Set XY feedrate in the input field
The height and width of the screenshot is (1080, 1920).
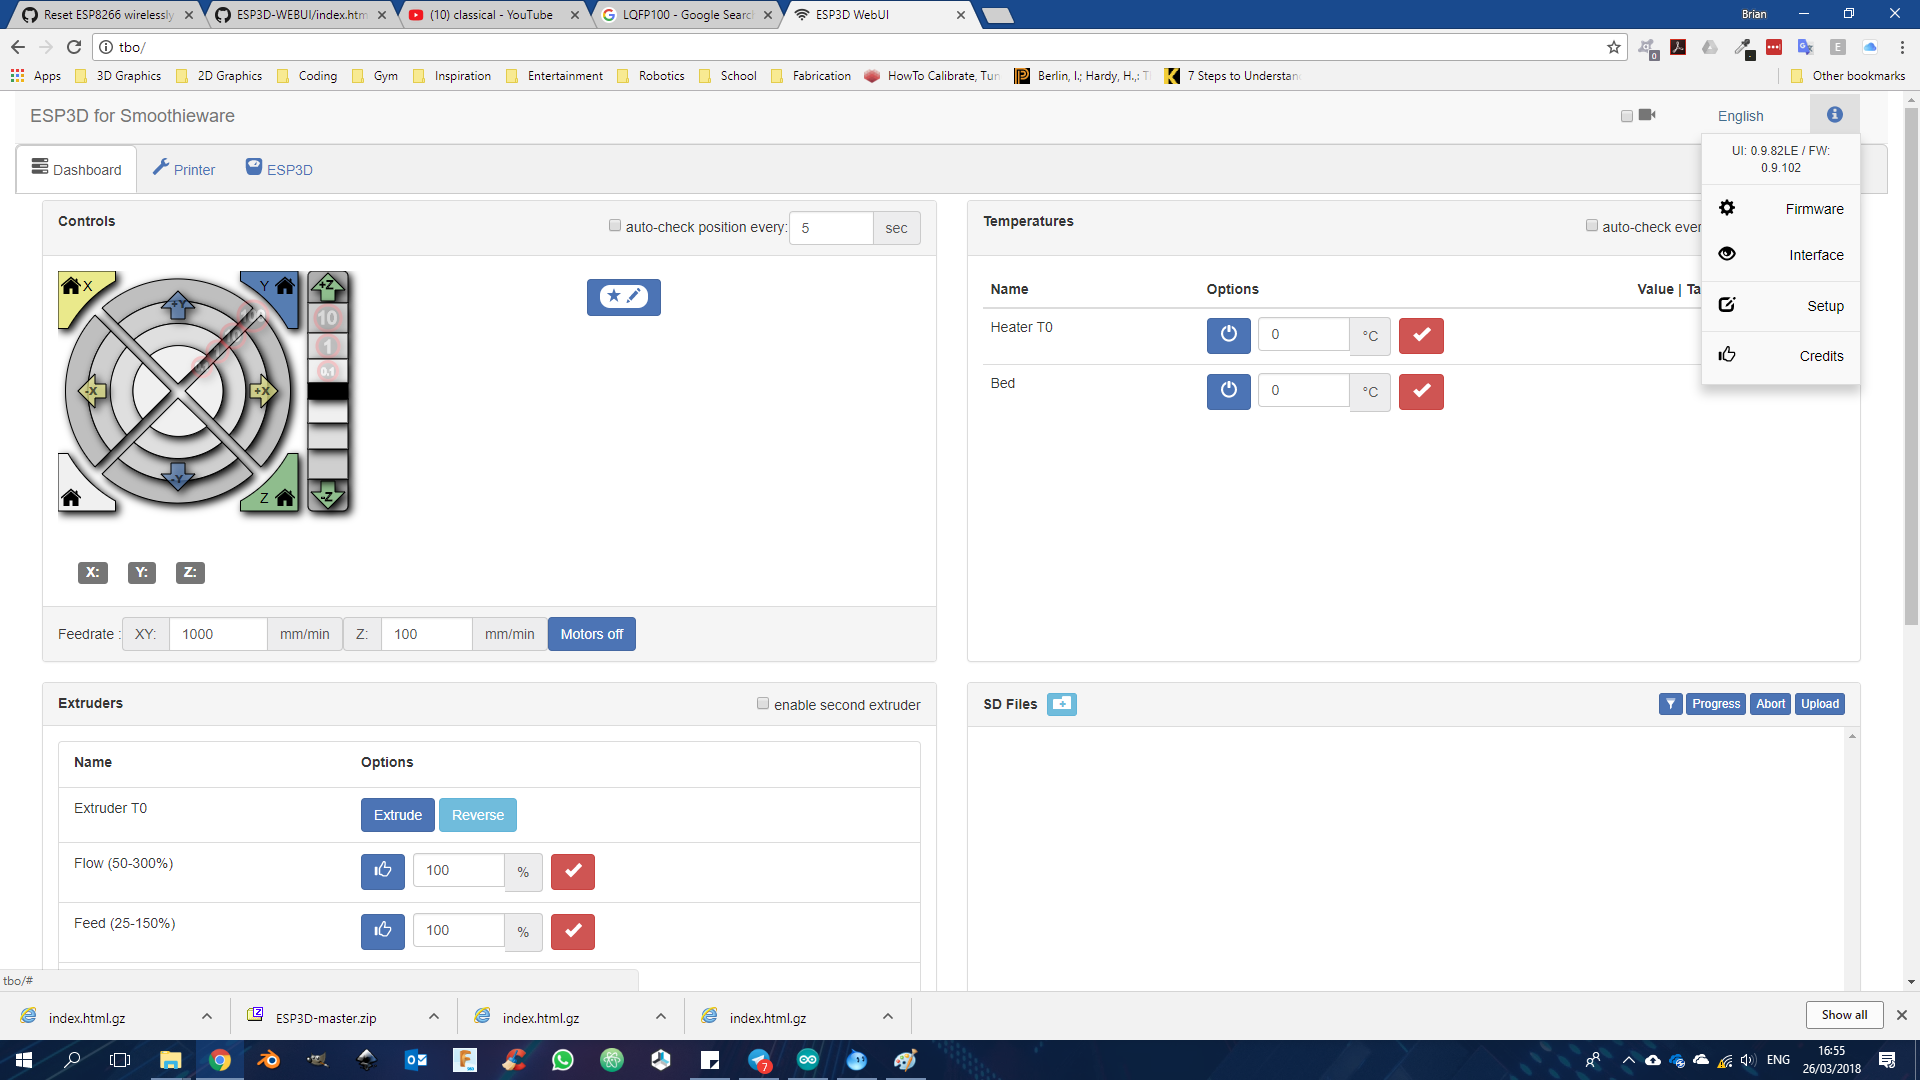pyautogui.click(x=218, y=633)
